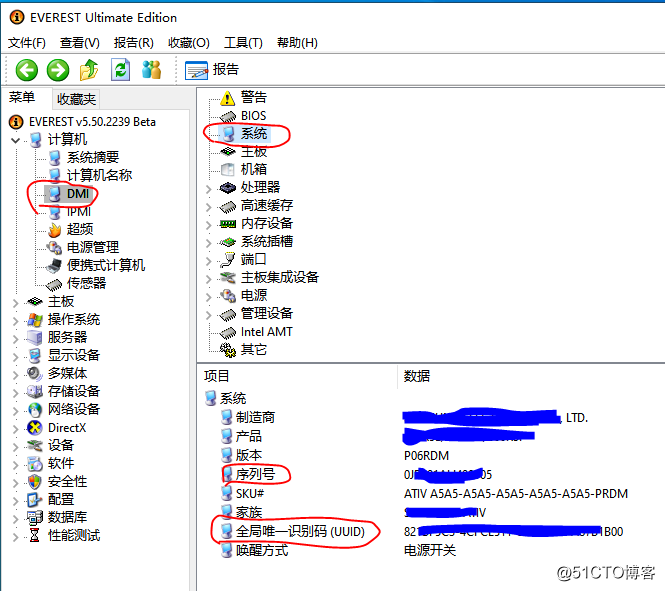The image size is (665, 591).
Task: Select the IPMI tree item
Action: point(79,211)
